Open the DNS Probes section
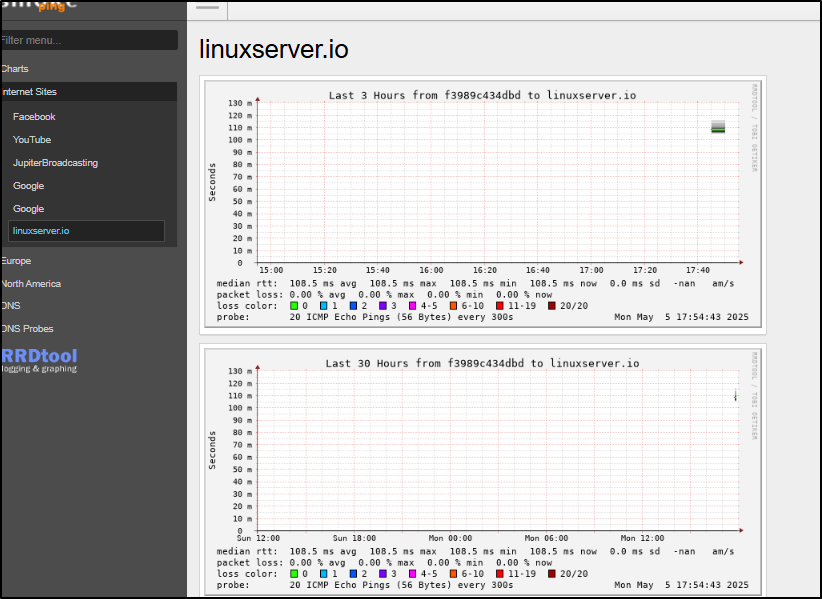The image size is (822, 599). pos(27,329)
